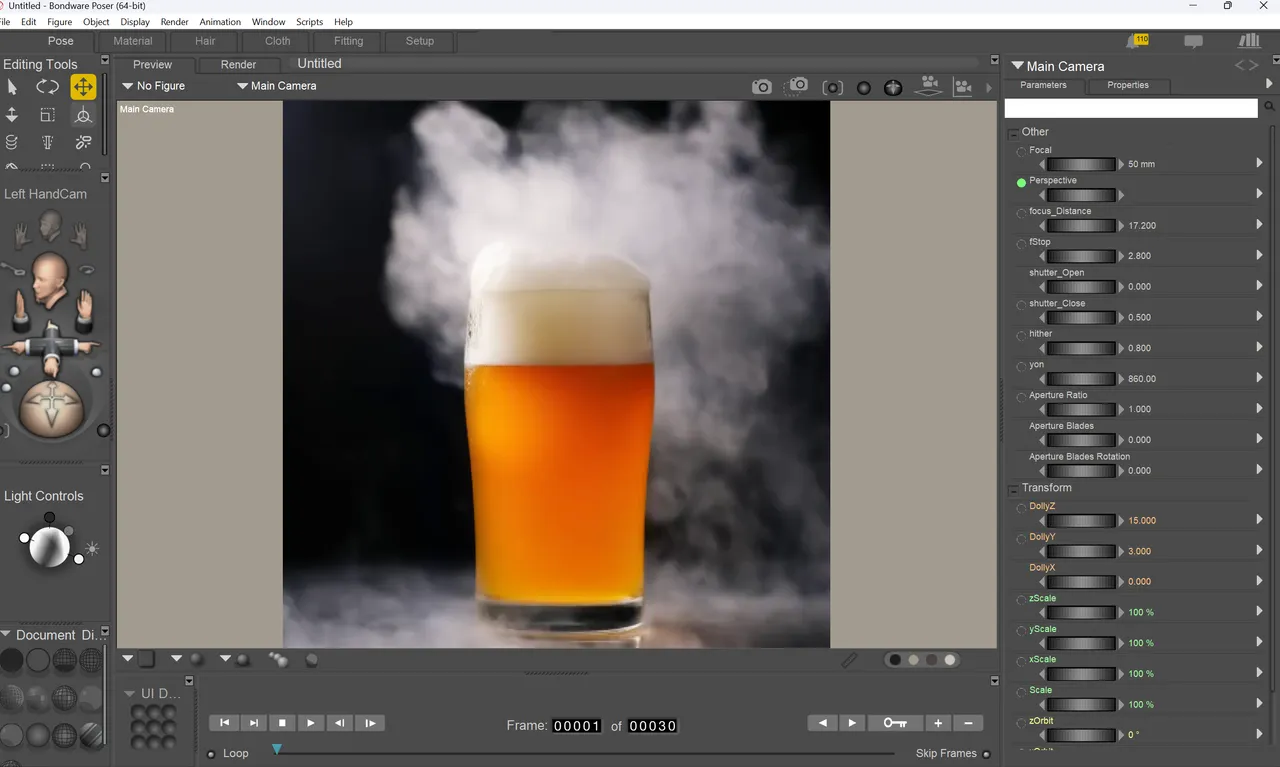1280x767 pixels.
Task: Select the arrow Select tool in Editing Tools
Action: [x=12, y=88]
